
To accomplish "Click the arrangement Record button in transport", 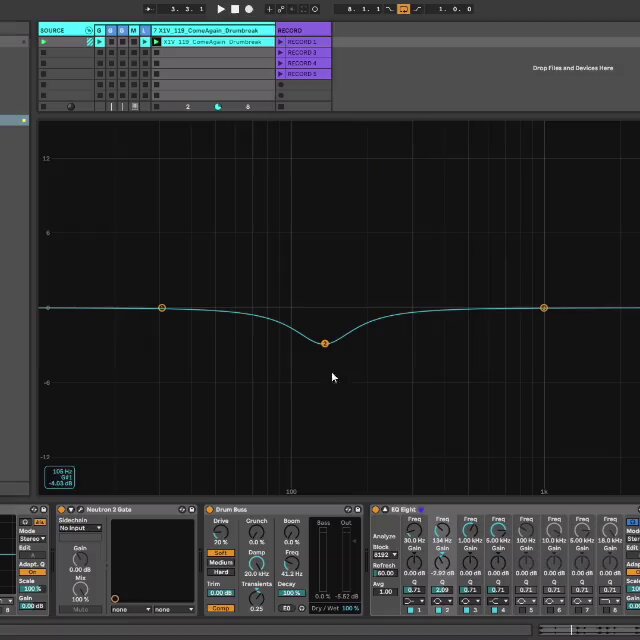I will point(249,9).
